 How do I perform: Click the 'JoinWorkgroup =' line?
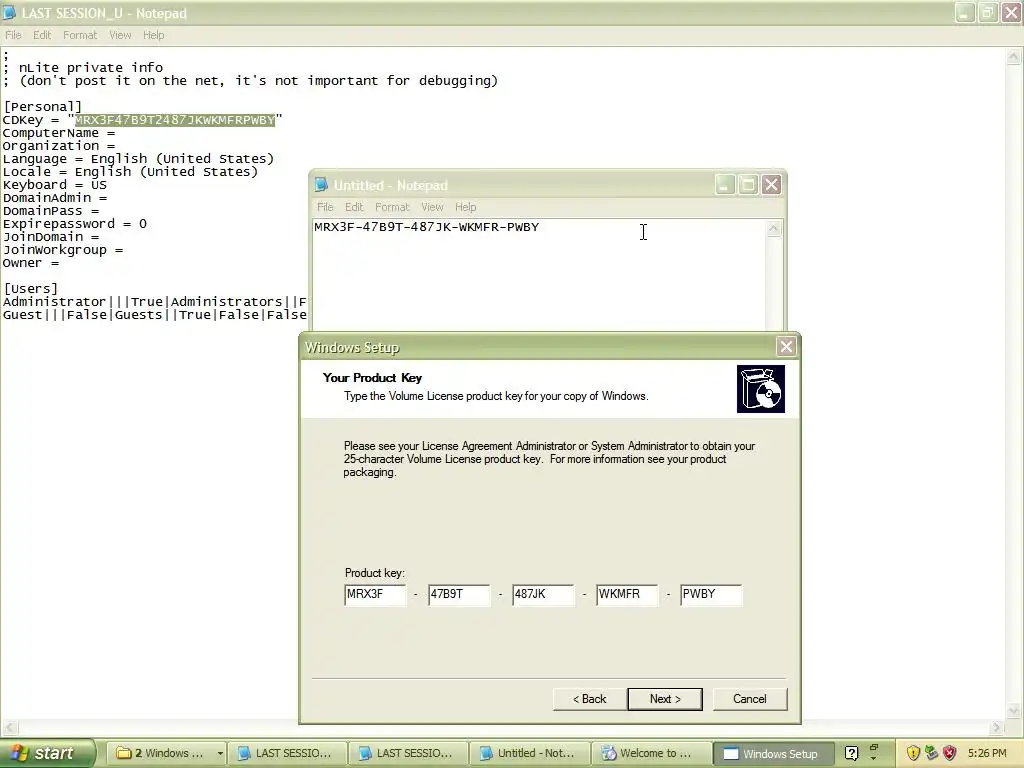[x=63, y=249]
